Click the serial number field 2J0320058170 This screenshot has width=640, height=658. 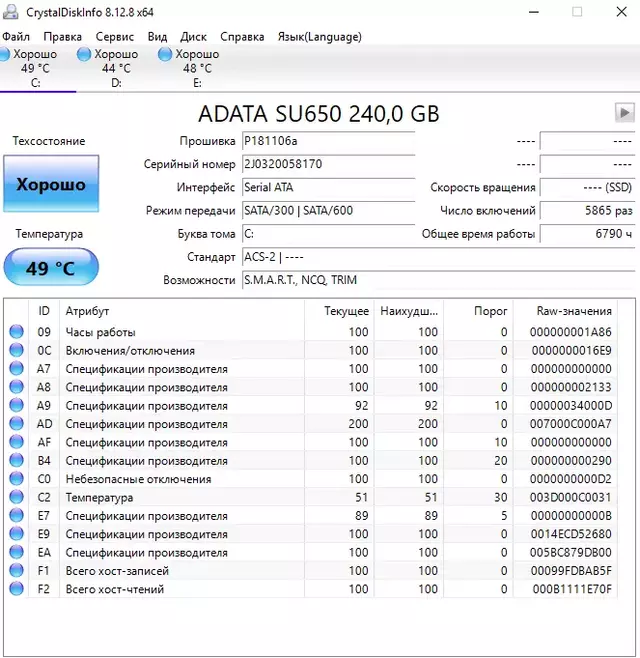(x=329, y=164)
